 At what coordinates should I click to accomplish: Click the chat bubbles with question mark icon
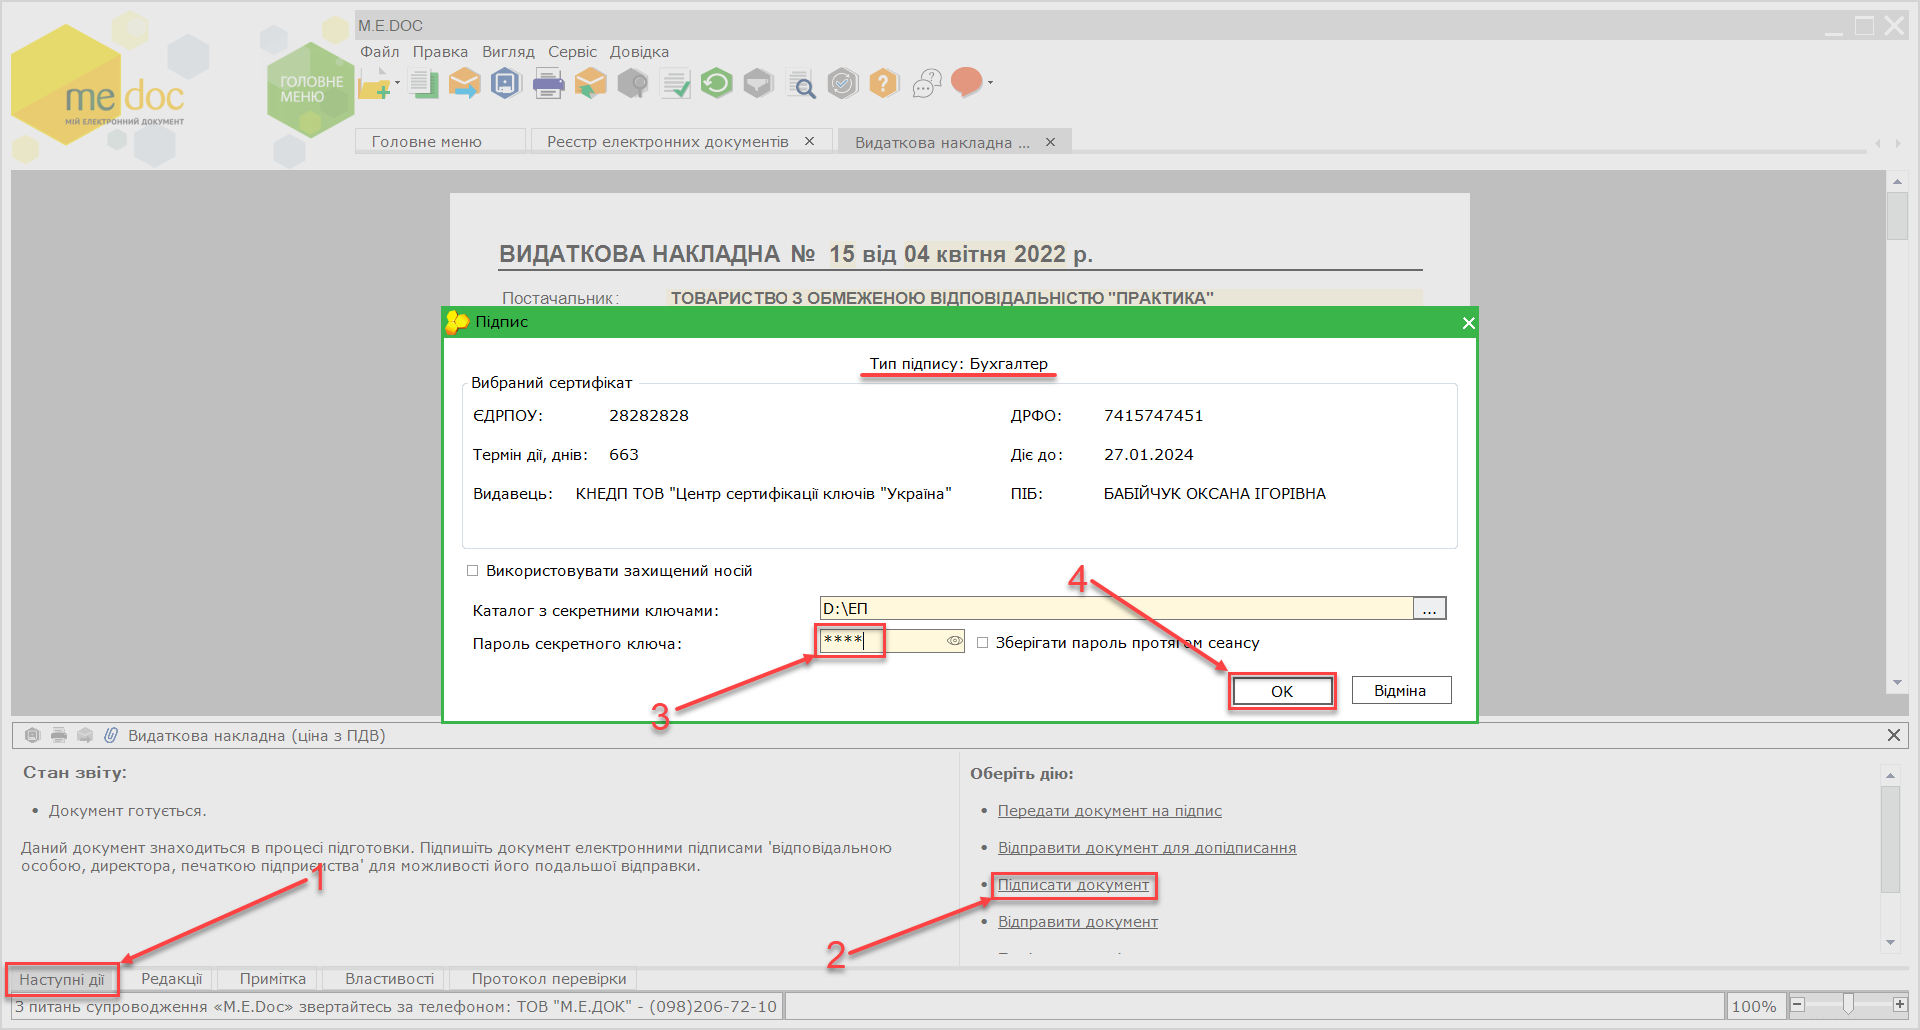pyautogui.click(x=927, y=84)
